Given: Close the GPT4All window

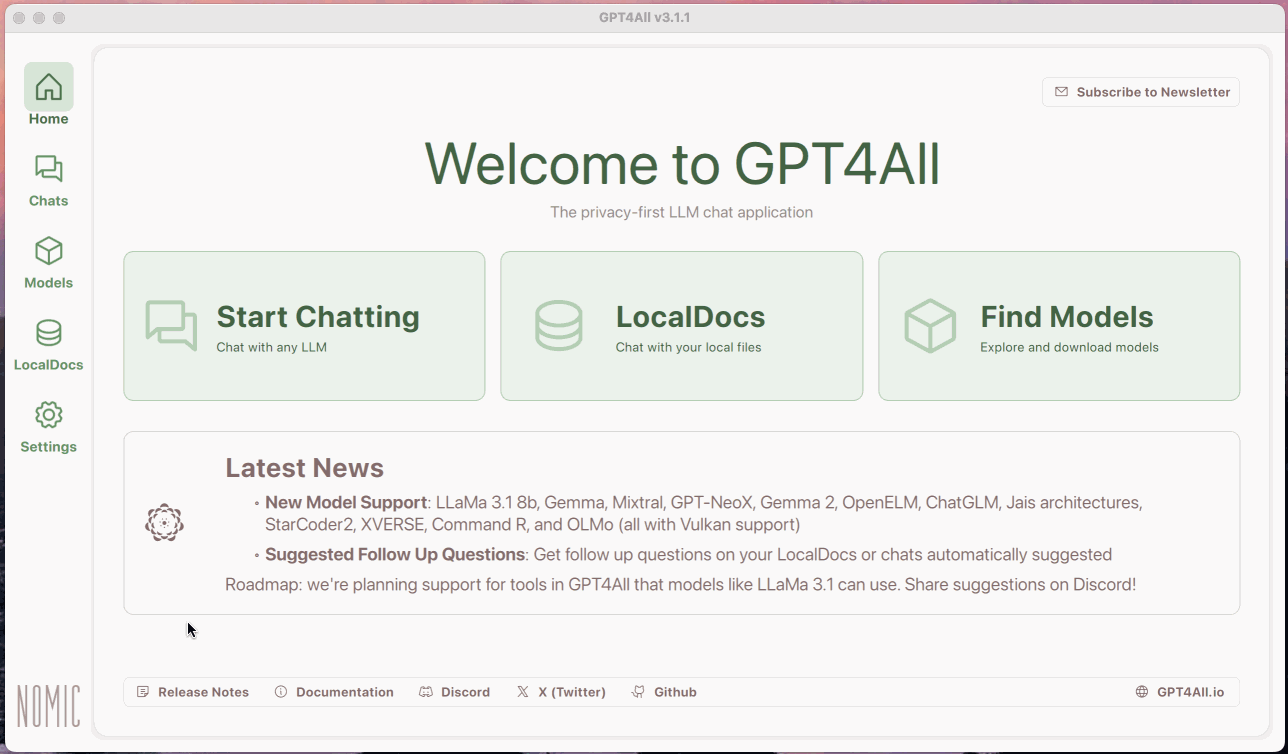Looking at the screenshot, I should pos(19,18).
